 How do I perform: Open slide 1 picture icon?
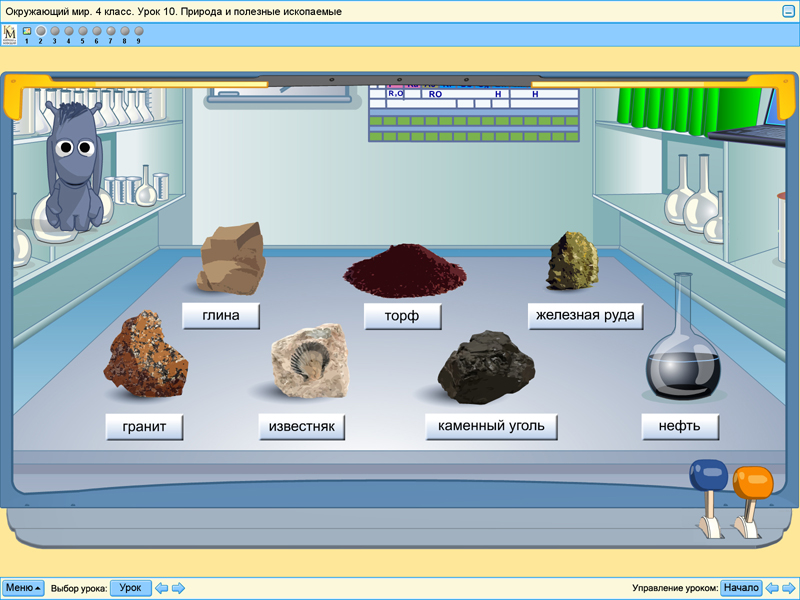click(27, 31)
